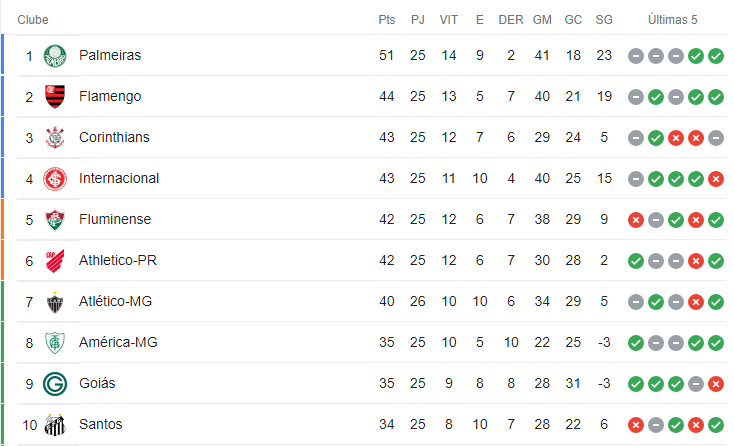Image resolution: width=734 pixels, height=446 pixels.
Task: Select the Flamengo team name
Action: pos(110,96)
